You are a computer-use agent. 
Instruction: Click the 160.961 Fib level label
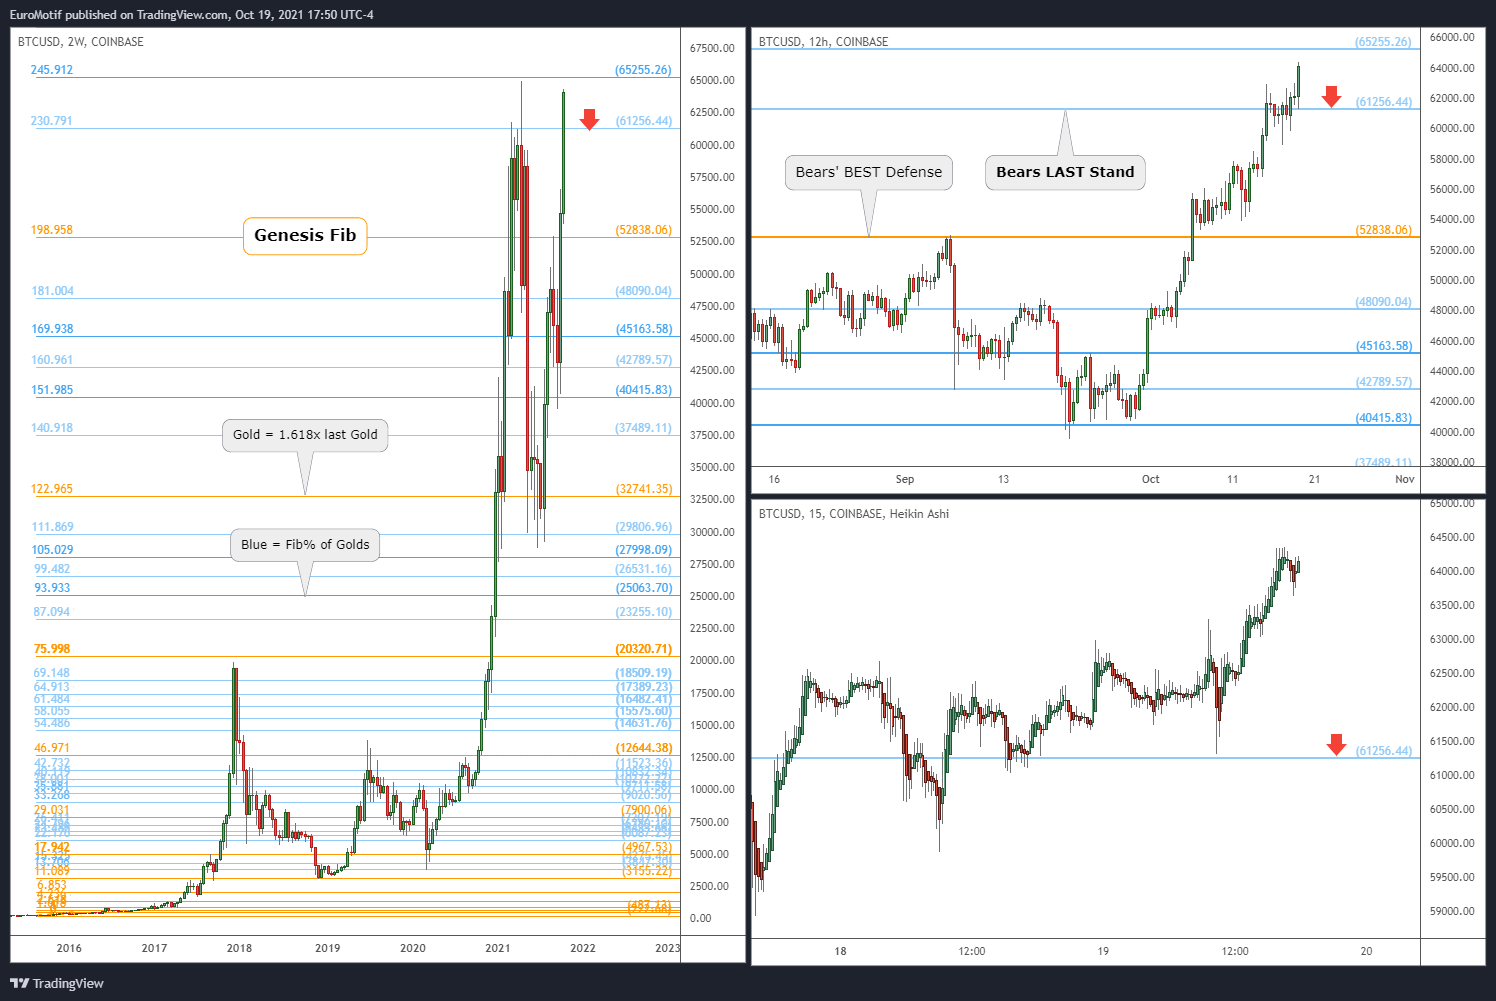click(x=53, y=360)
